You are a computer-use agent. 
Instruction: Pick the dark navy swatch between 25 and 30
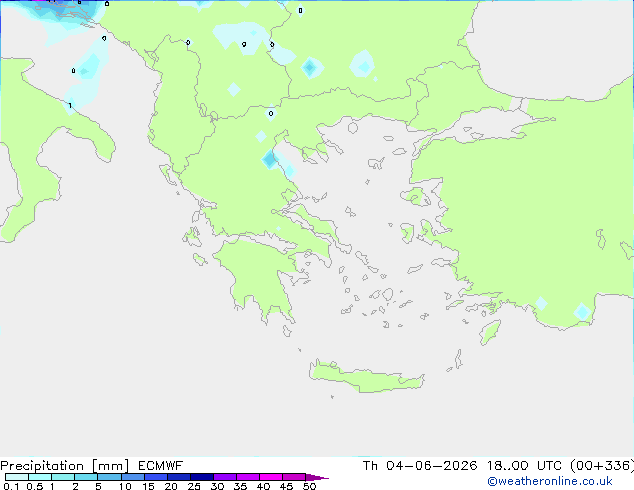click(x=202, y=477)
